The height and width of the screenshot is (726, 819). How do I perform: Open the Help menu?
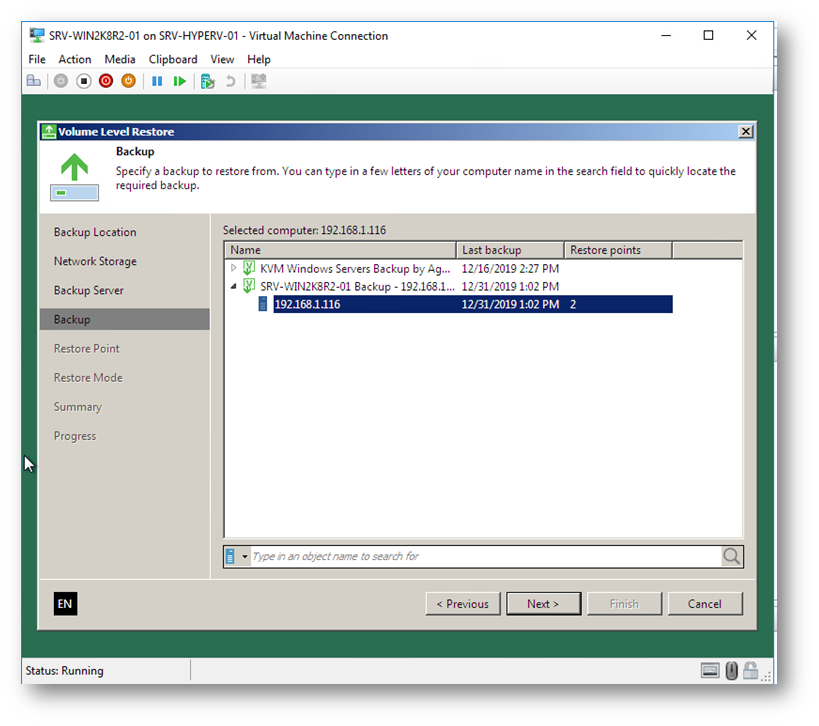tap(259, 59)
